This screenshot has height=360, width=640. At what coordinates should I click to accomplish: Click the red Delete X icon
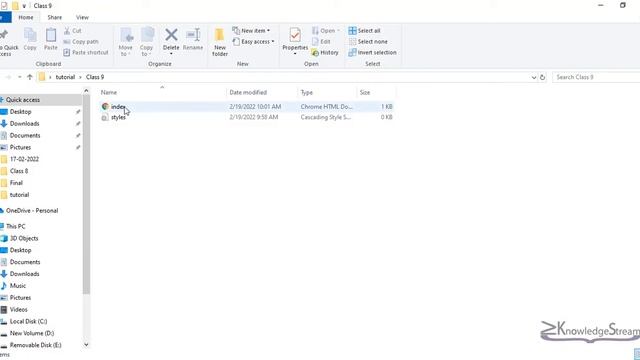point(171,35)
